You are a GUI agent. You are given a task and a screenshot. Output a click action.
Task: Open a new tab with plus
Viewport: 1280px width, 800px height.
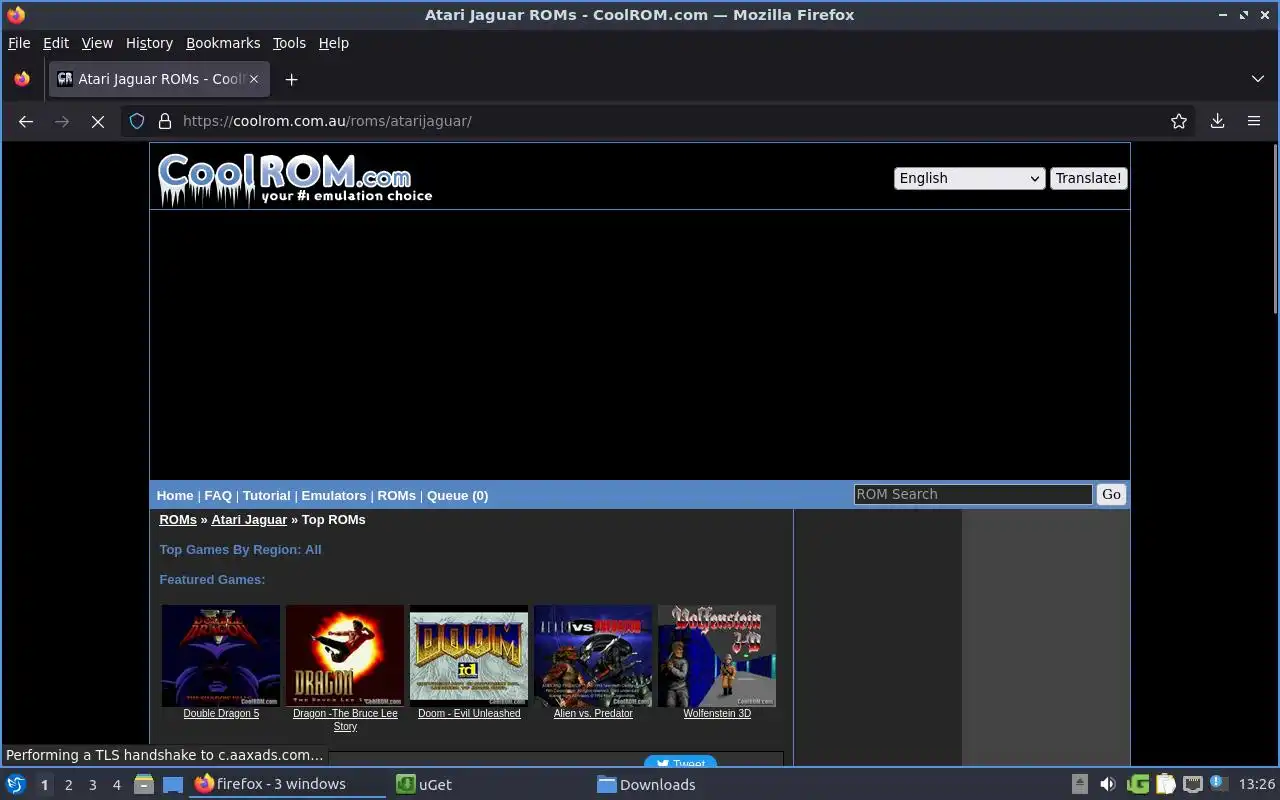[x=291, y=79]
